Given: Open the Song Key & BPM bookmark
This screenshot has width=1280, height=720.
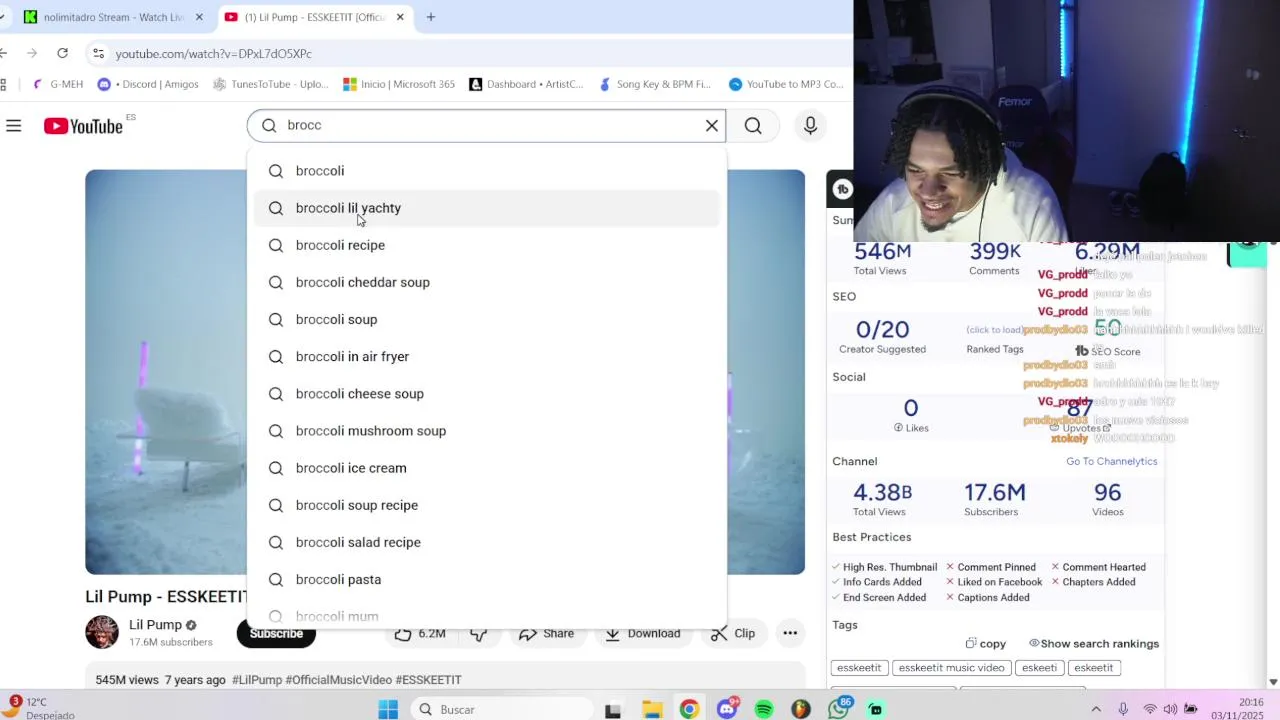Looking at the screenshot, I should coord(654,84).
